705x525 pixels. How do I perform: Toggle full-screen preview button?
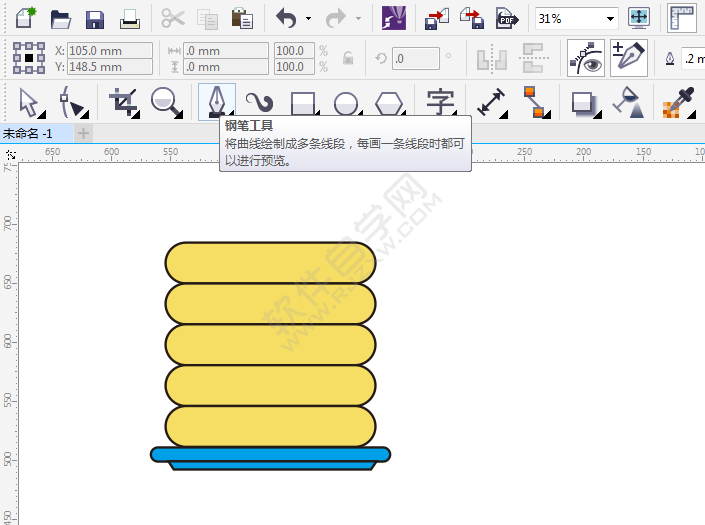(x=639, y=18)
